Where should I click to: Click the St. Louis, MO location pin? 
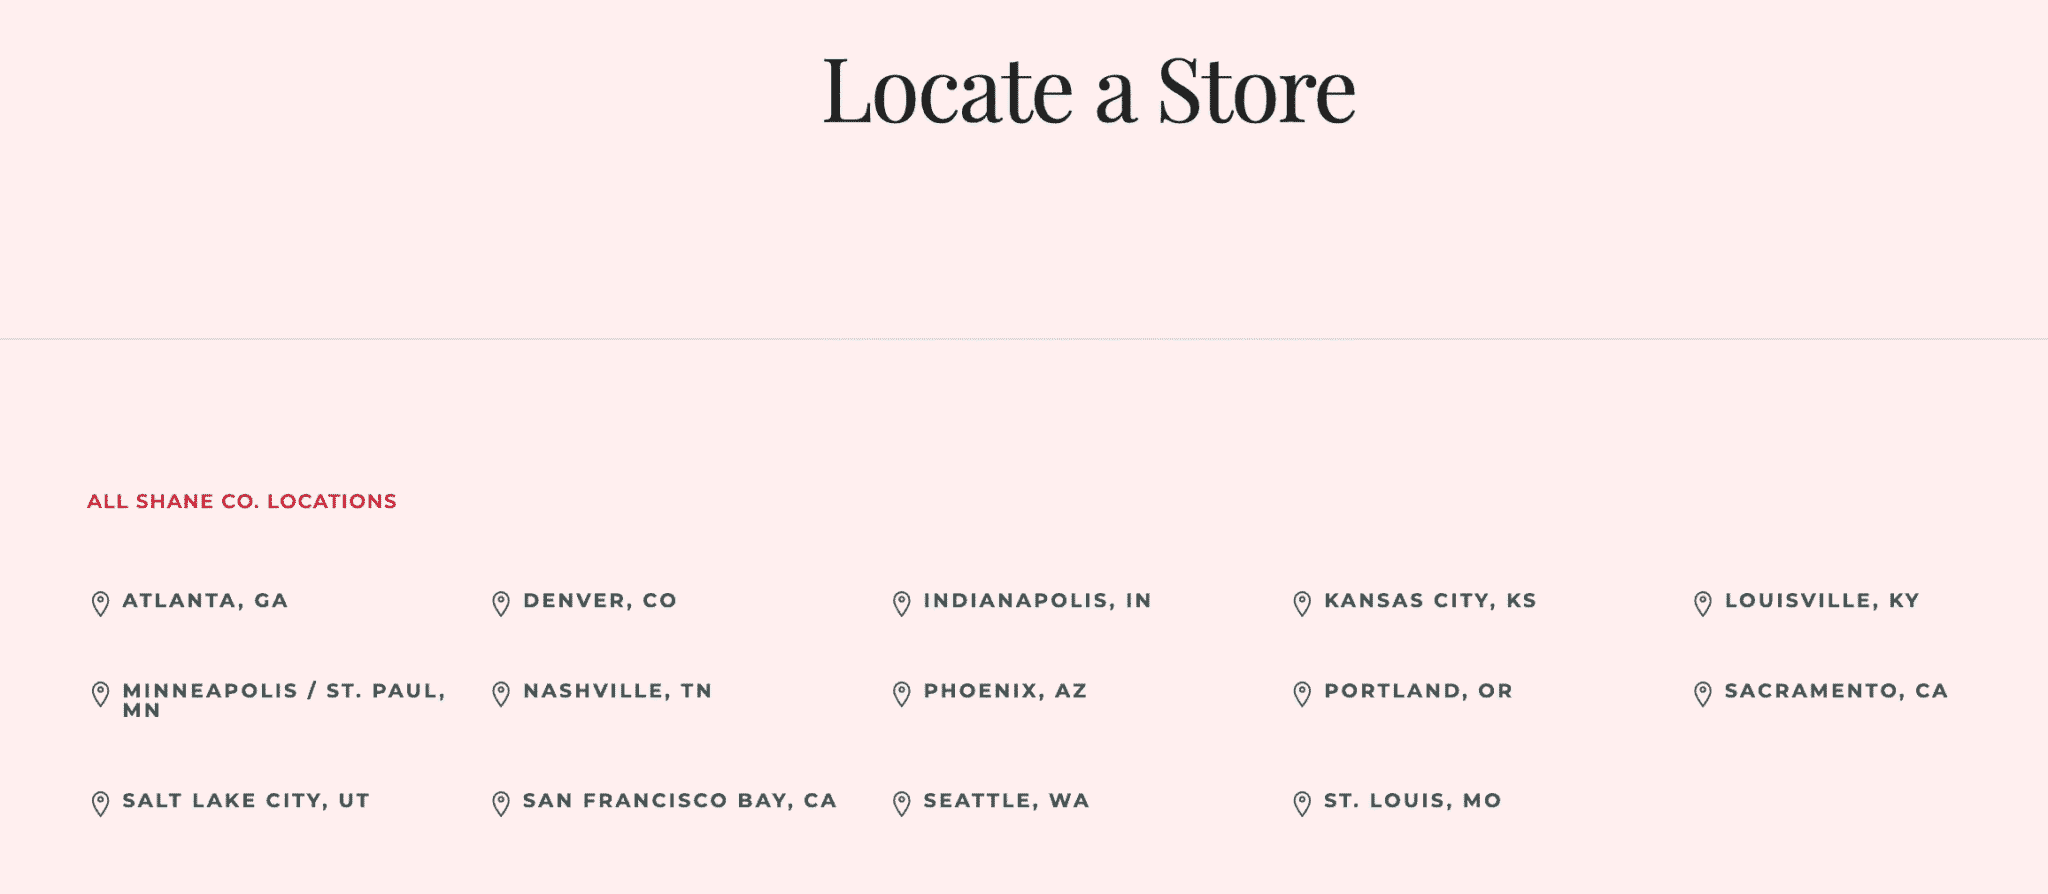coord(1303,801)
